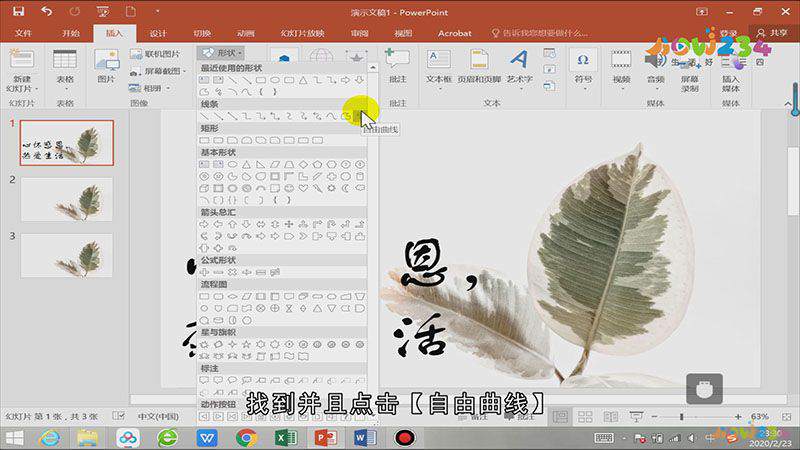The image size is (800, 450).
Task: Click the spell check icon in status bar
Action: (118, 416)
